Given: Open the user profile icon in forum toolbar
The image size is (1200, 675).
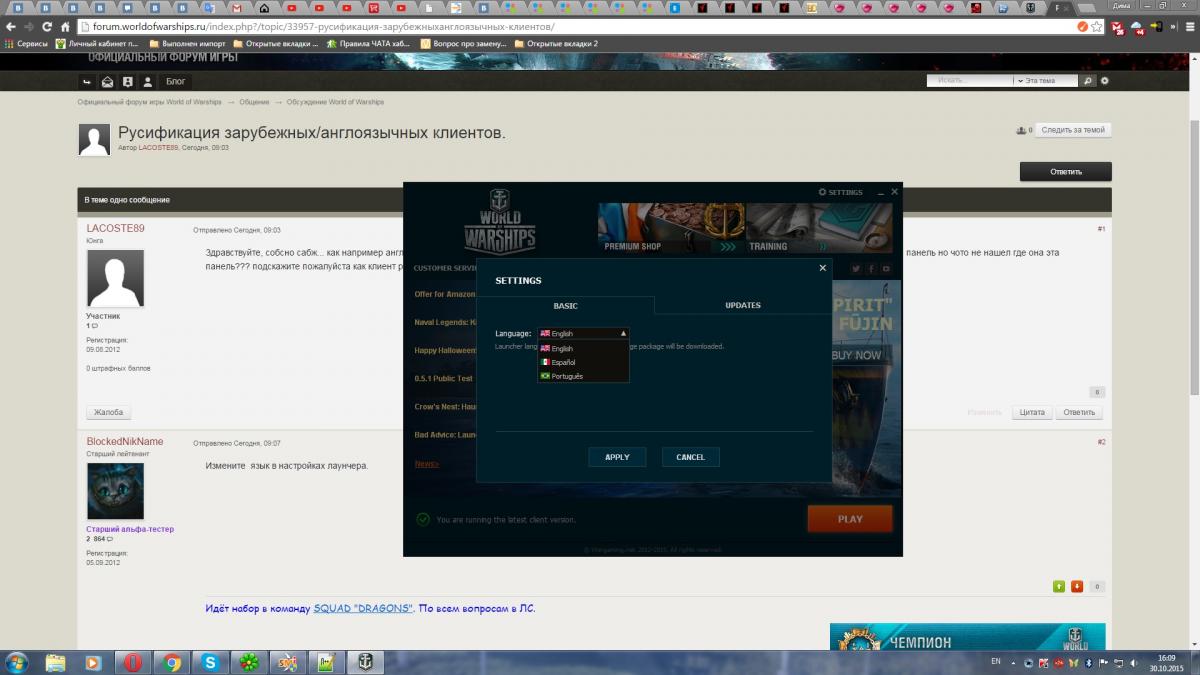Looking at the screenshot, I should (x=148, y=81).
